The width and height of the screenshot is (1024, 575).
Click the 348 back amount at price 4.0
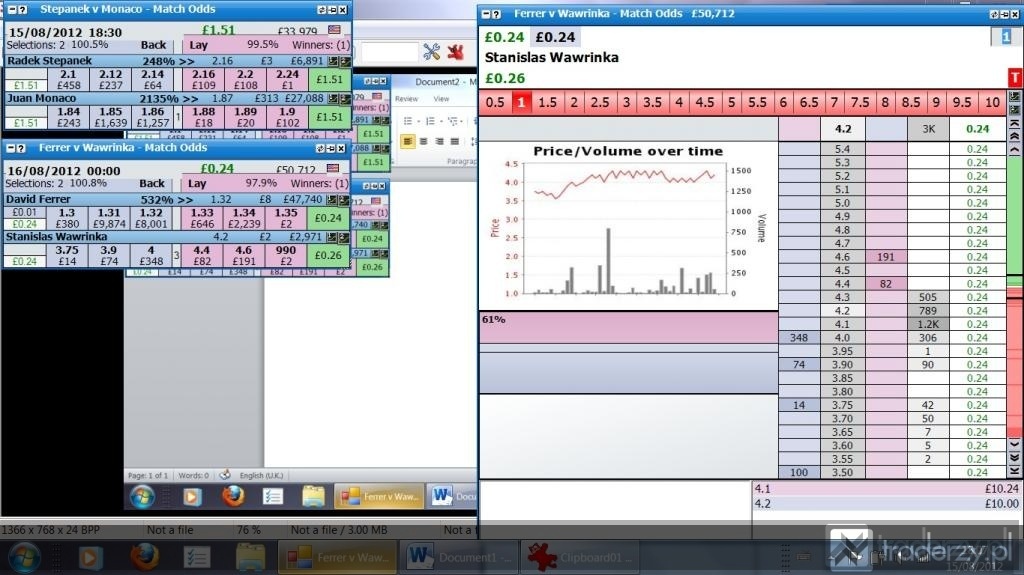click(799, 338)
